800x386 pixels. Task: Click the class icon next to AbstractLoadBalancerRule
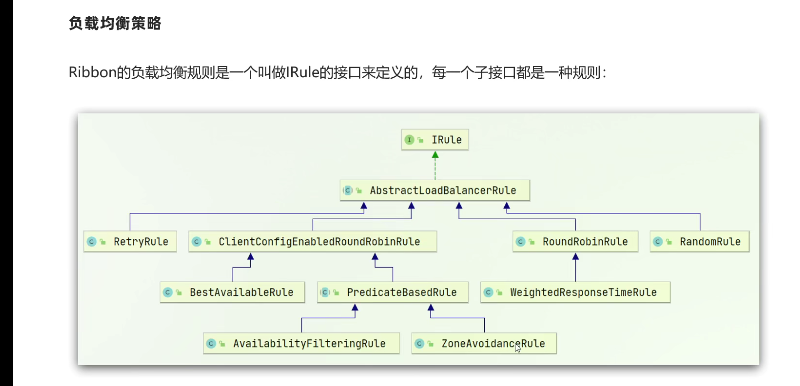pos(348,191)
